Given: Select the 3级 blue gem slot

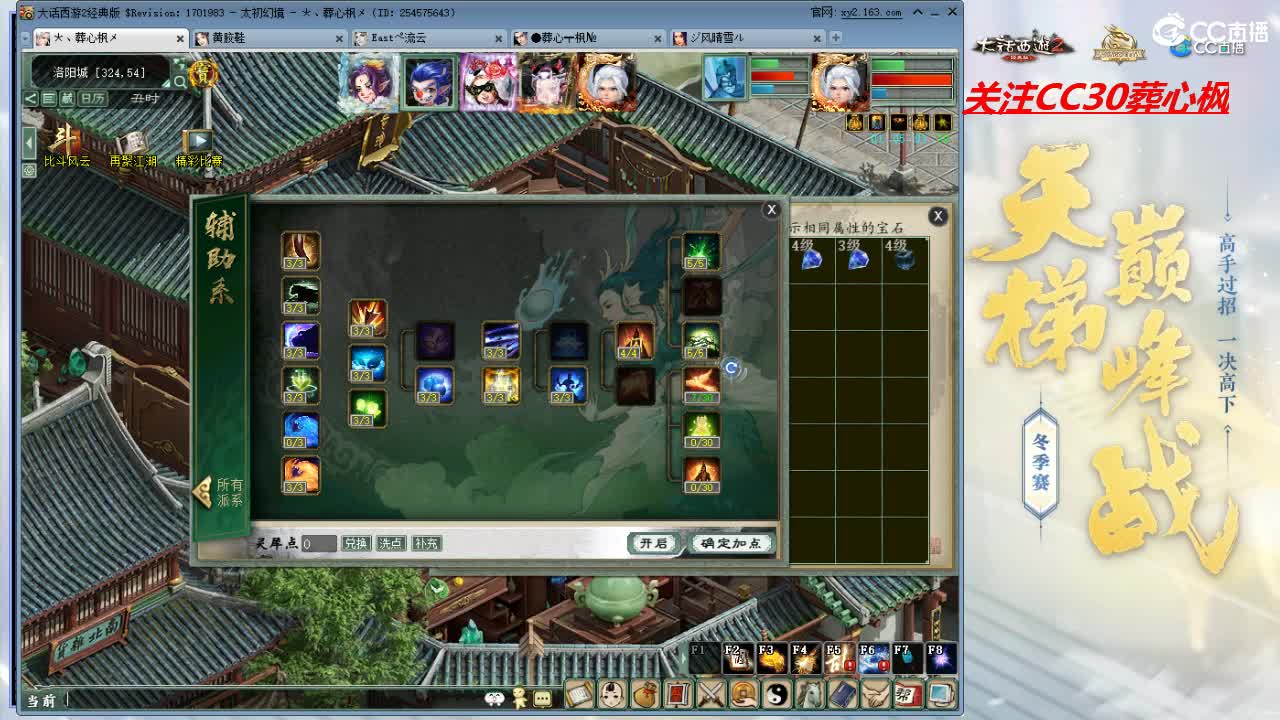Looking at the screenshot, I should click(857, 261).
